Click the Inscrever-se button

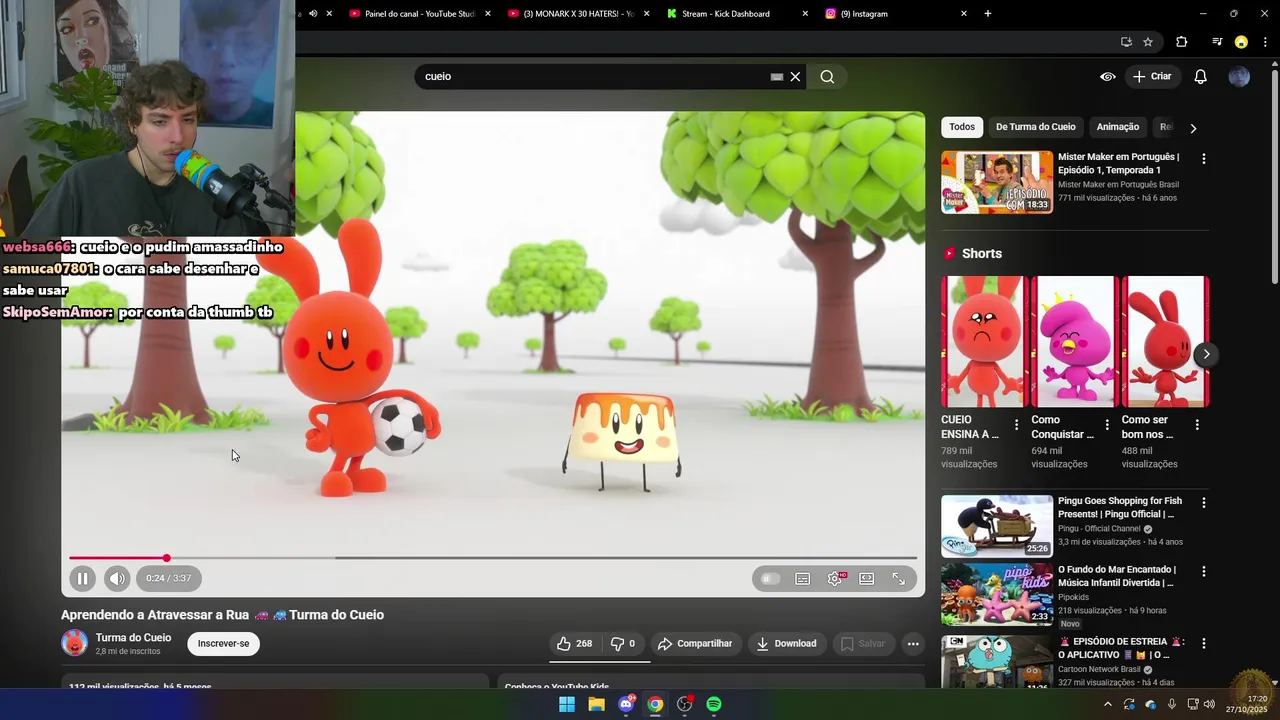click(223, 644)
